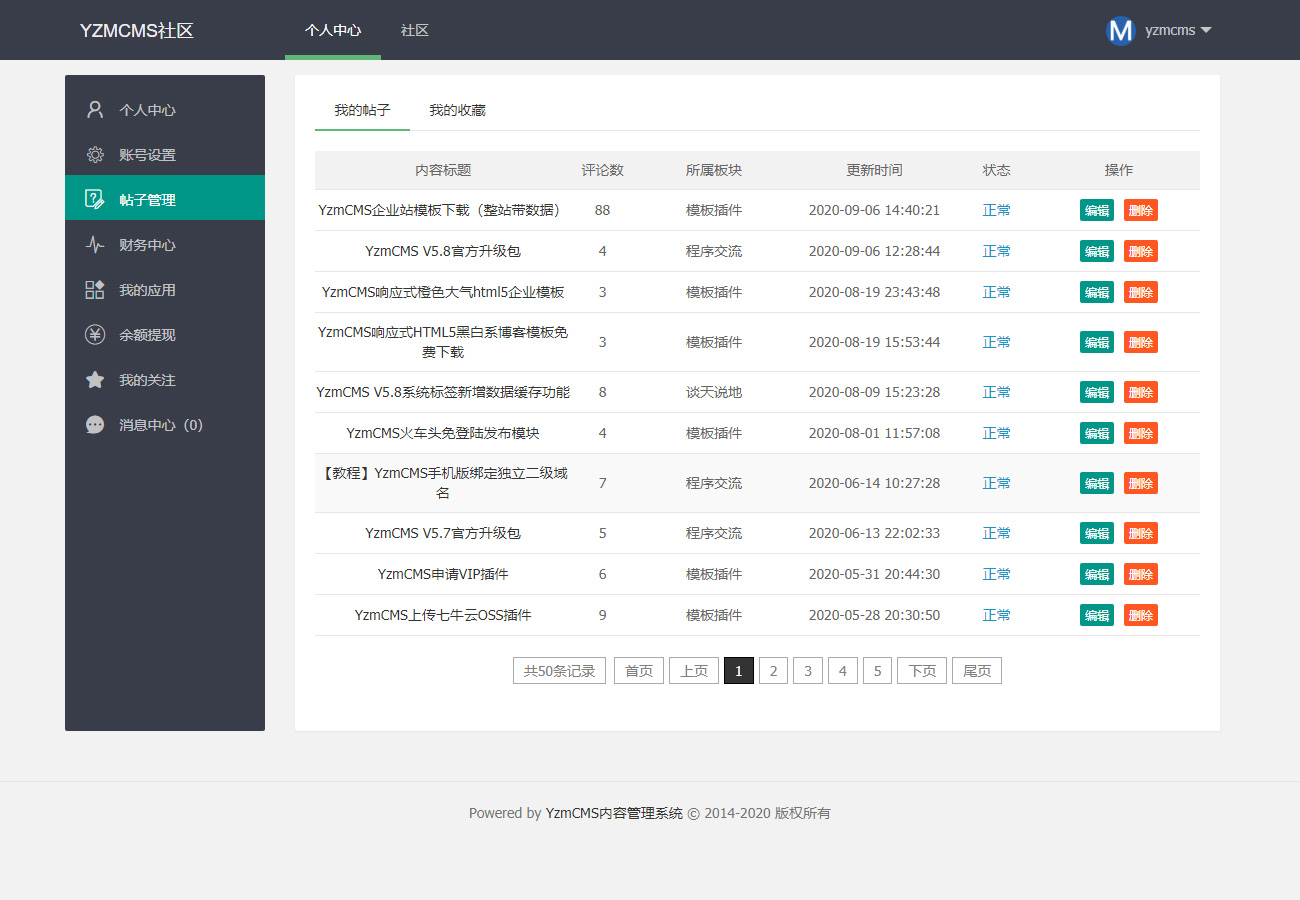This screenshot has width=1300, height=900.
Task: Open the YzmCMS内容管理系统 footer link
Action: click(614, 813)
